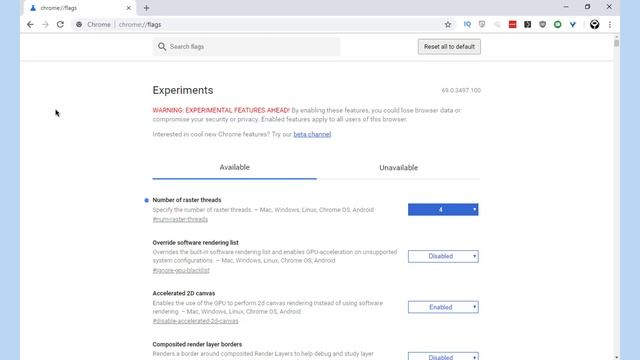Screen dimensions: 640x360
Task: Click the gray shield clock extension icon
Action: click(x=482, y=24)
